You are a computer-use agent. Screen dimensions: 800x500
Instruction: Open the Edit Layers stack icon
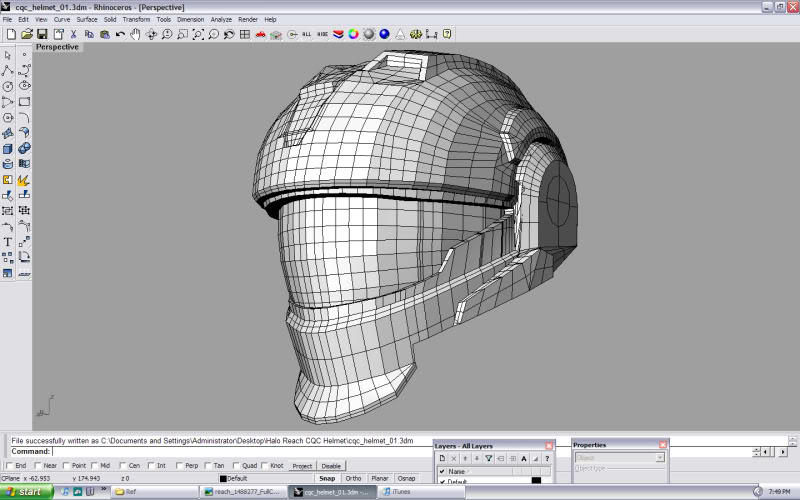point(338,34)
